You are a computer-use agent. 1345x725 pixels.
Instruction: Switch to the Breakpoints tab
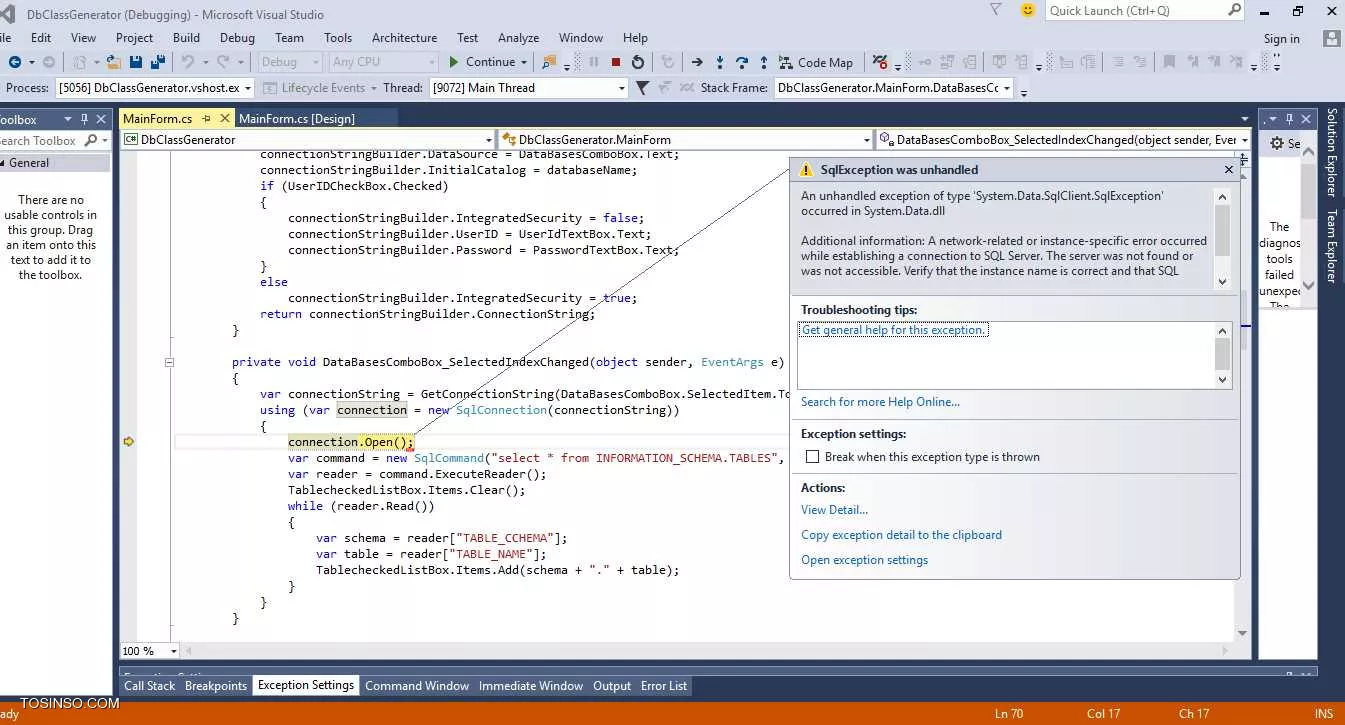(x=216, y=686)
